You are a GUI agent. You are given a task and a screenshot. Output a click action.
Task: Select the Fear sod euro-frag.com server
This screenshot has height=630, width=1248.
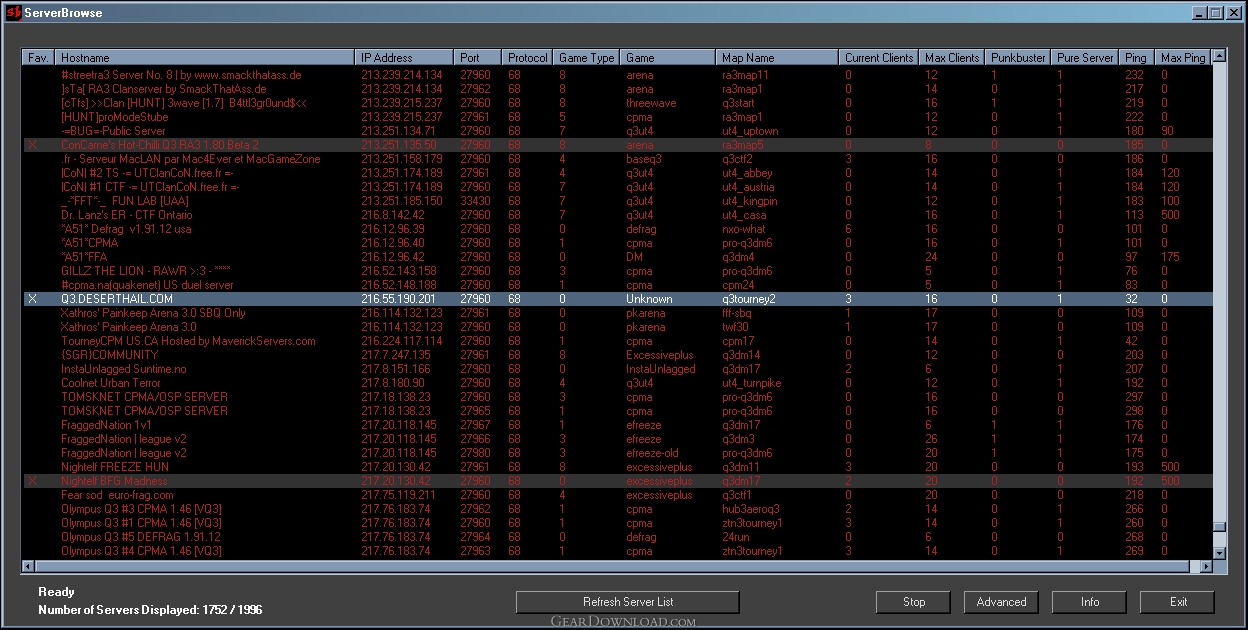tap(617, 495)
